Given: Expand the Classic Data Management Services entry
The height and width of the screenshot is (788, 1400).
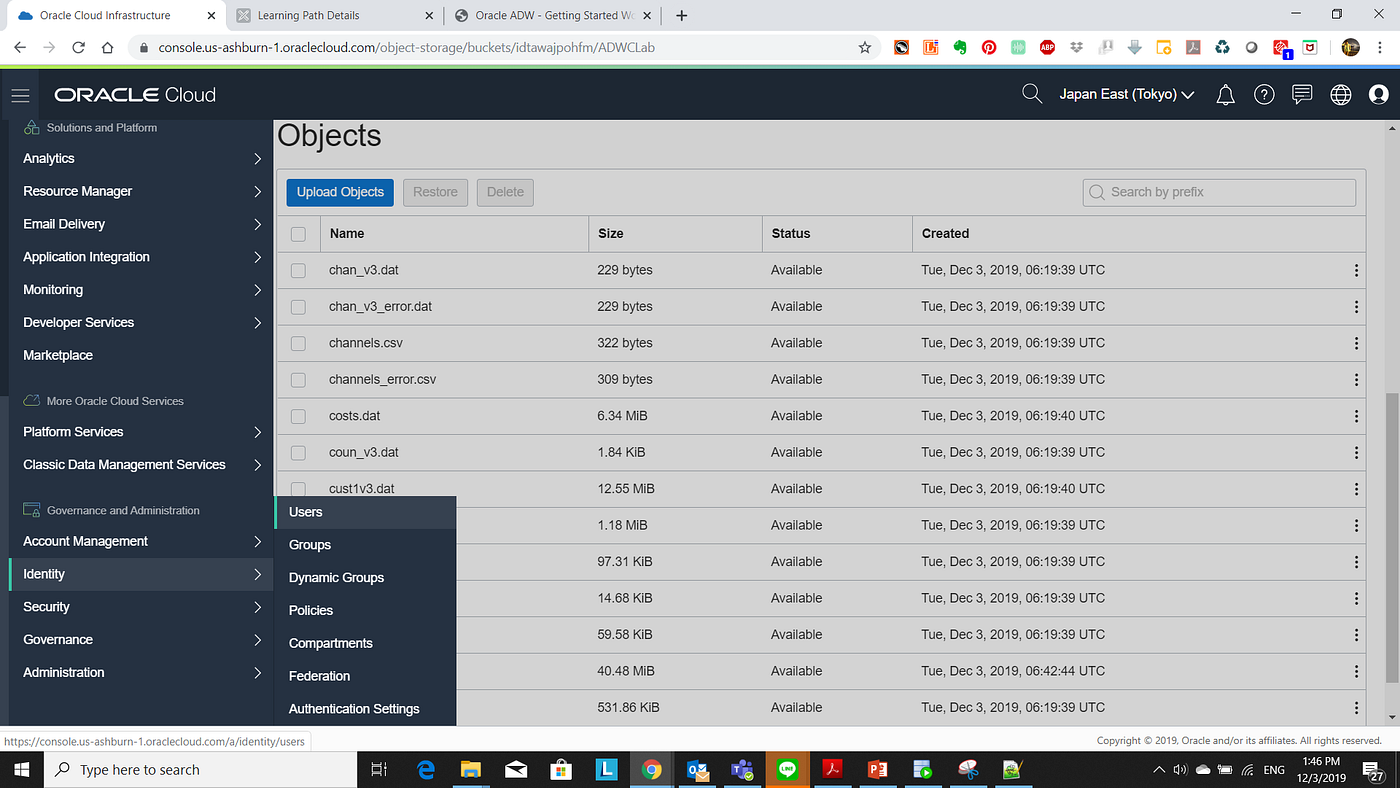Looking at the screenshot, I should [x=141, y=465].
